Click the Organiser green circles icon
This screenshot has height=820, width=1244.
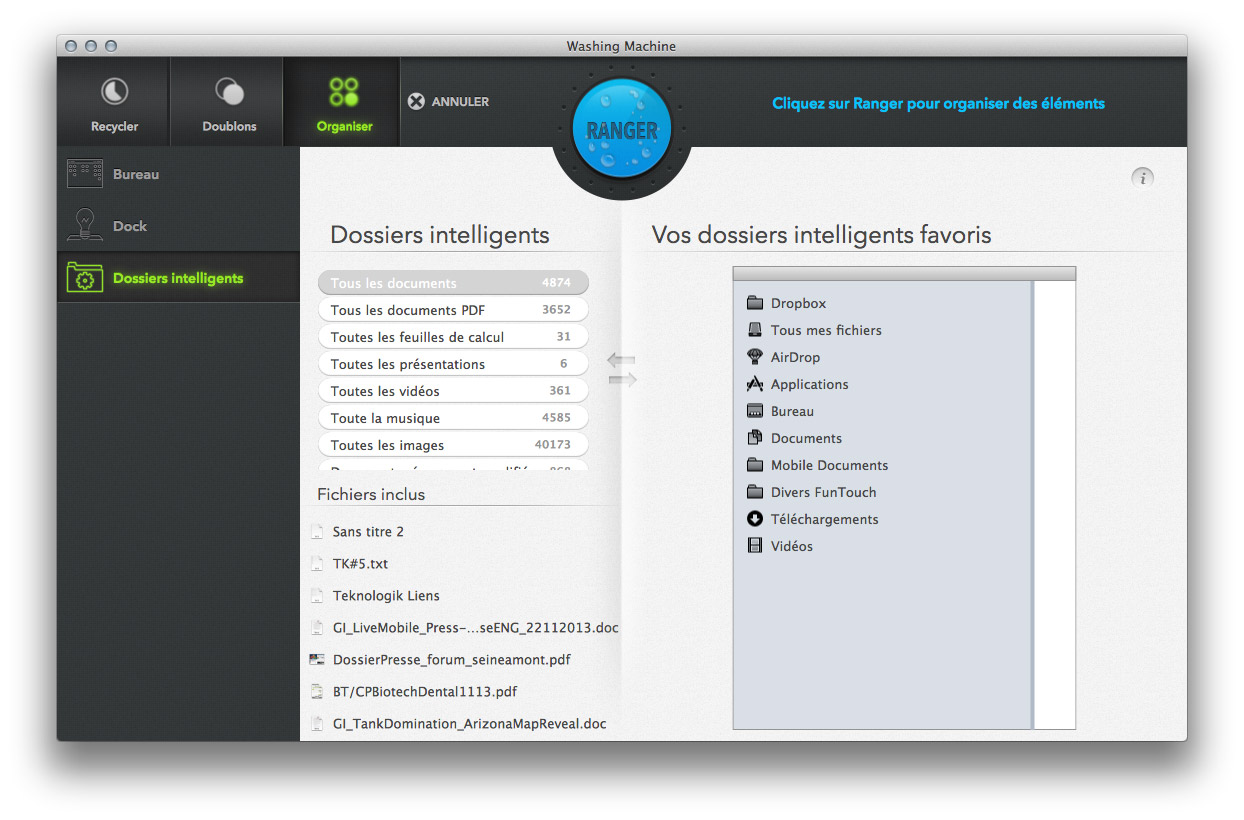(x=343, y=92)
